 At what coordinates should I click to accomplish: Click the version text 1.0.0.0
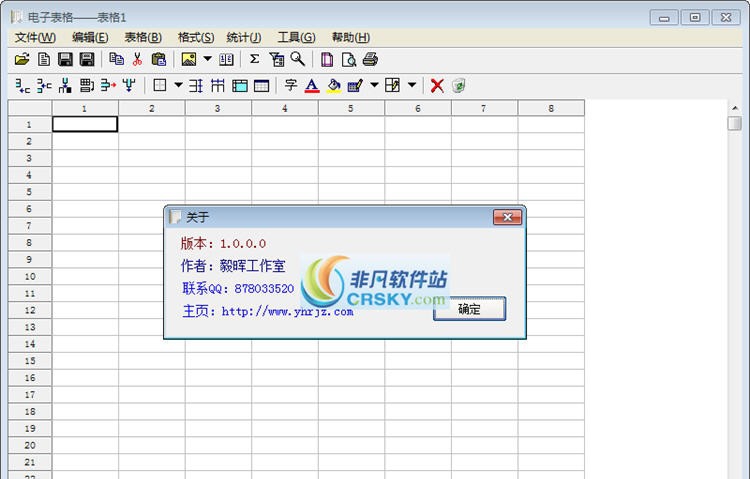pyautogui.click(x=243, y=244)
